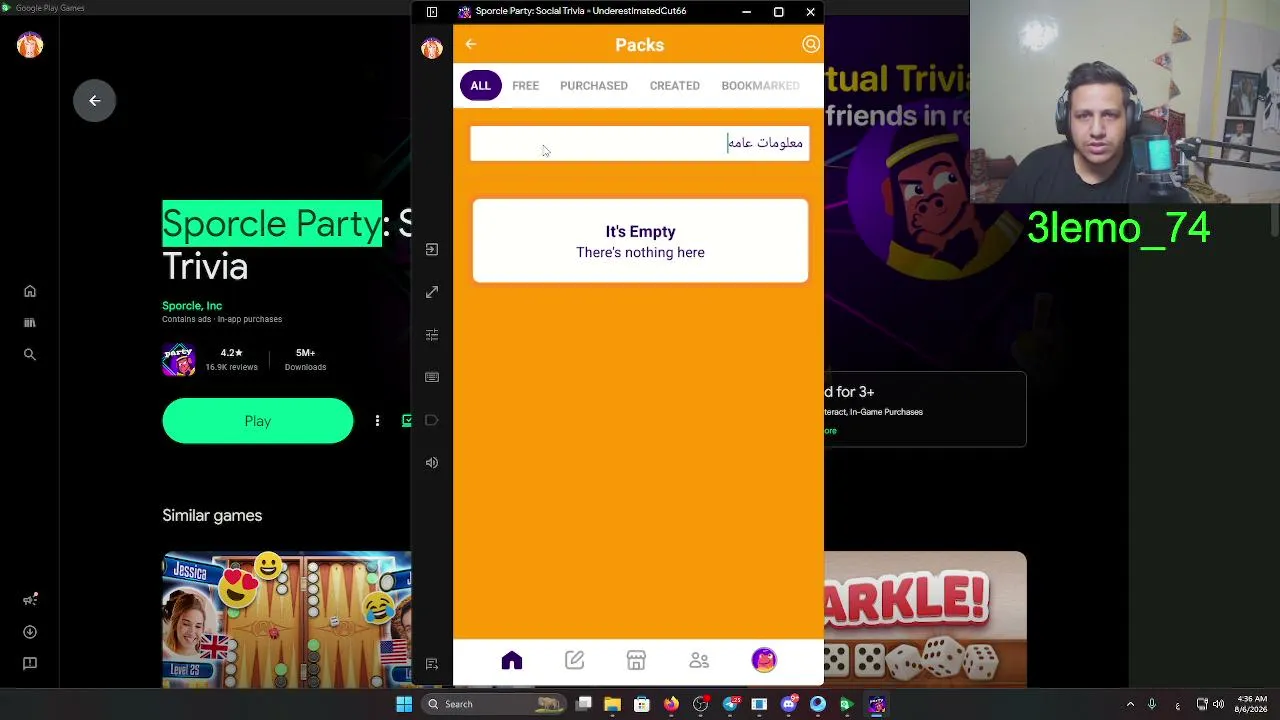Image resolution: width=1280 pixels, height=720 pixels.
Task: Click the Google Play Games profile avatar
Action: pos(30,45)
